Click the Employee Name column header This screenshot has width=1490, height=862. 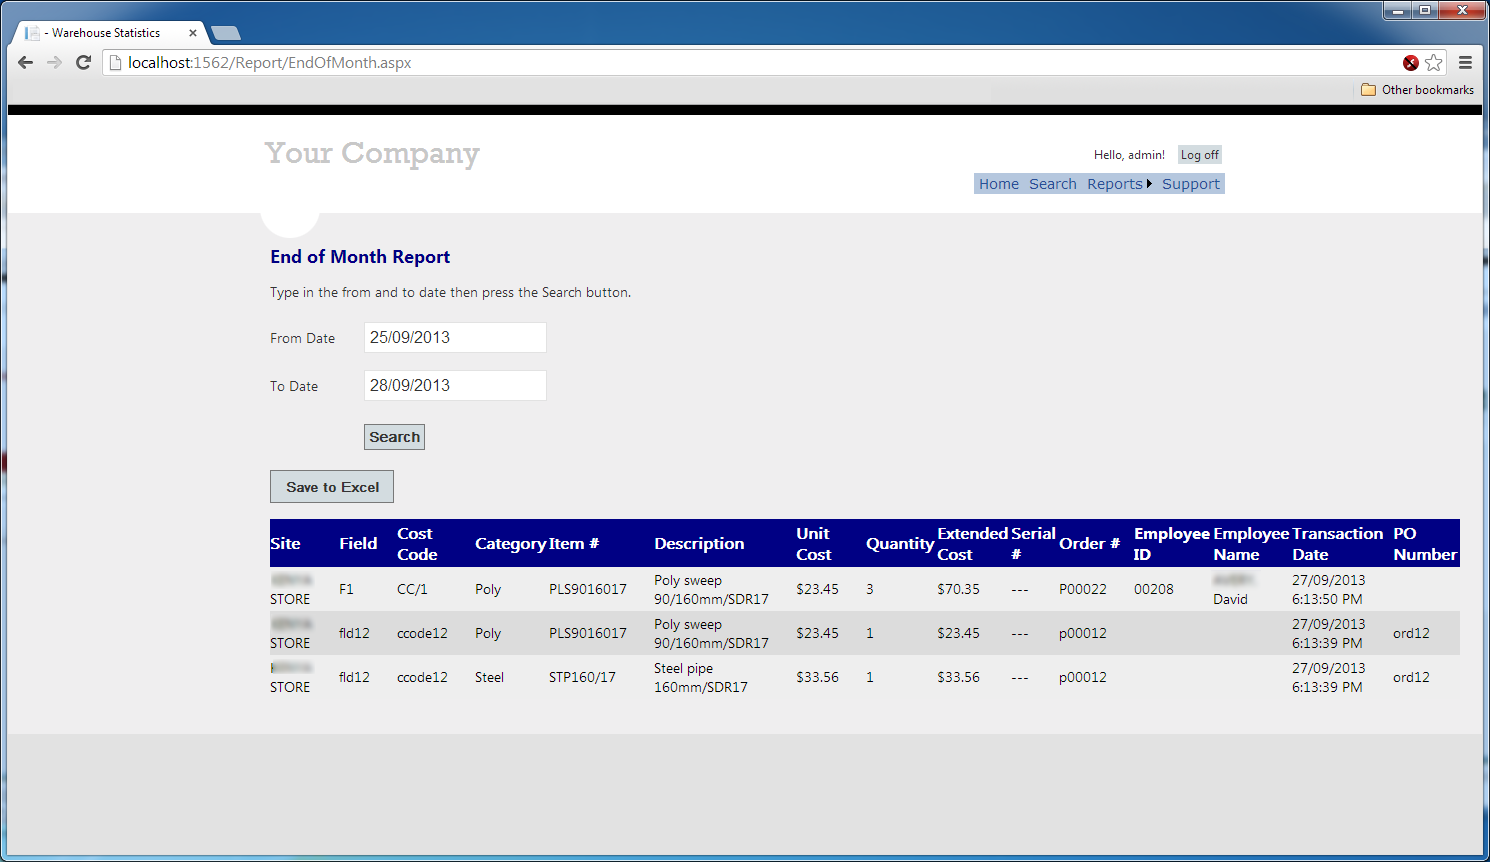(x=1251, y=544)
